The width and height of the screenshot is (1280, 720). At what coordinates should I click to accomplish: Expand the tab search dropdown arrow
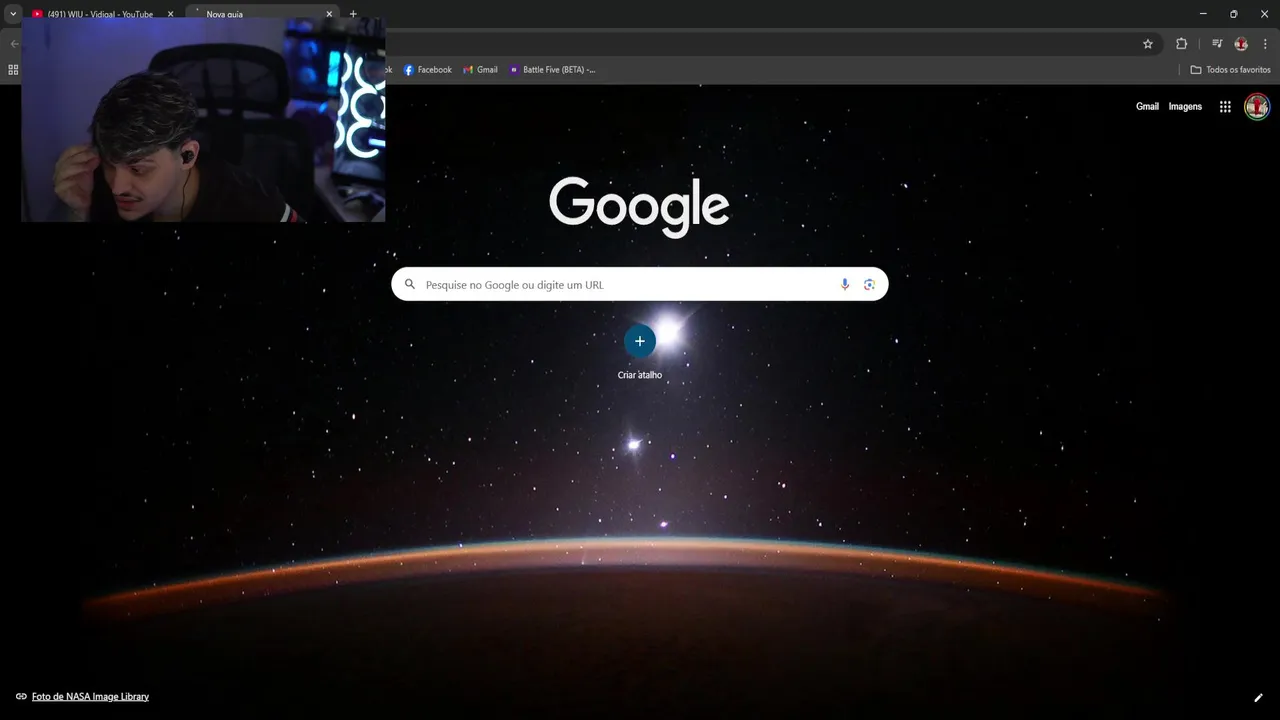click(13, 14)
